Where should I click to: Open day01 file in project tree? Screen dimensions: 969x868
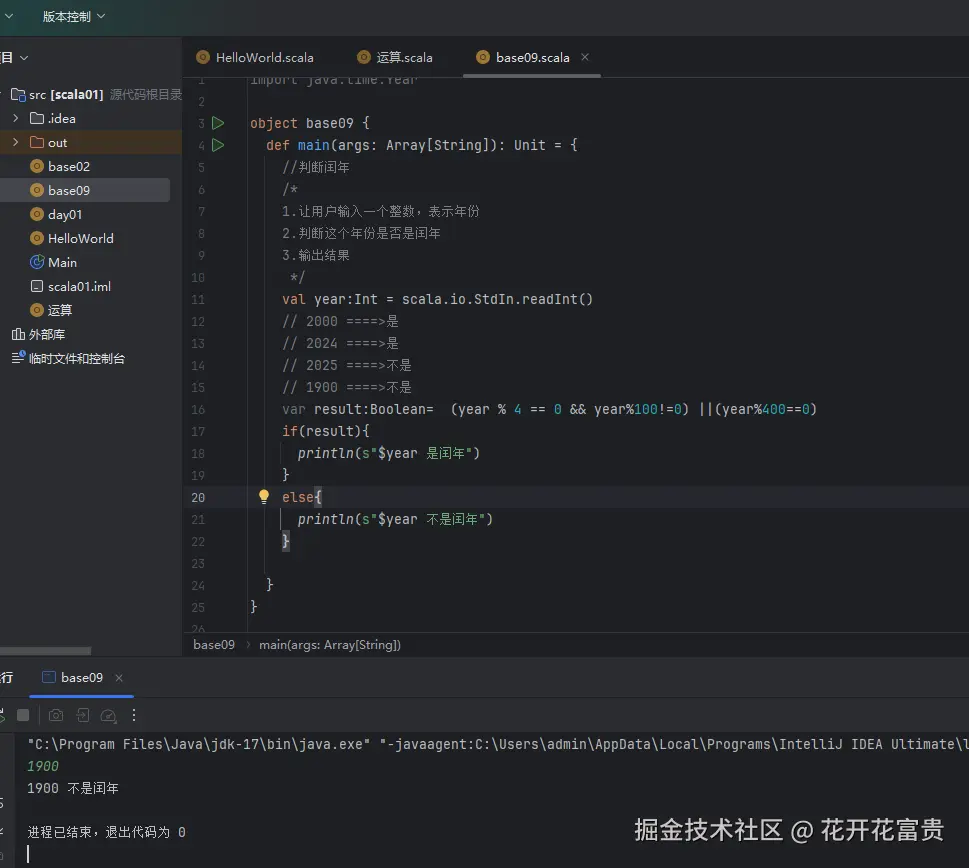[65, 215]
